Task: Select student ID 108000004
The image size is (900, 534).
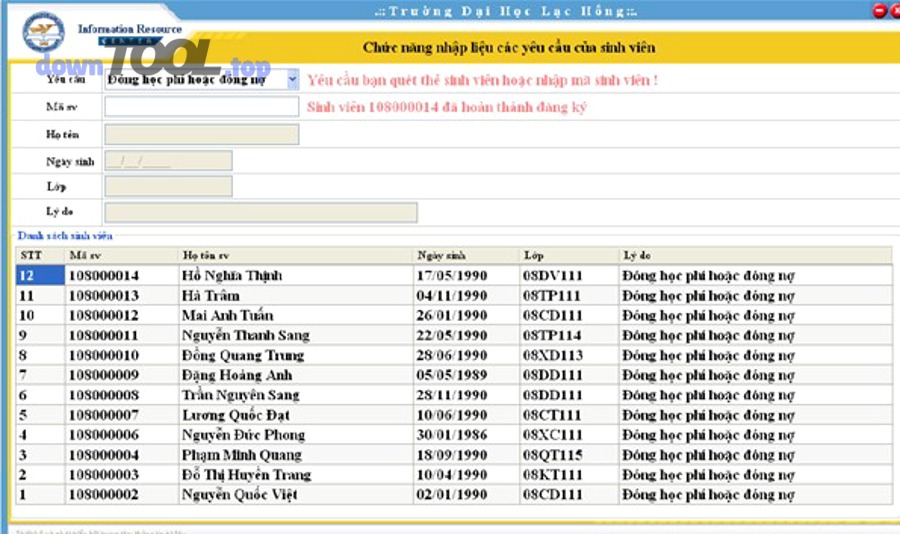Action: point(104,455)
